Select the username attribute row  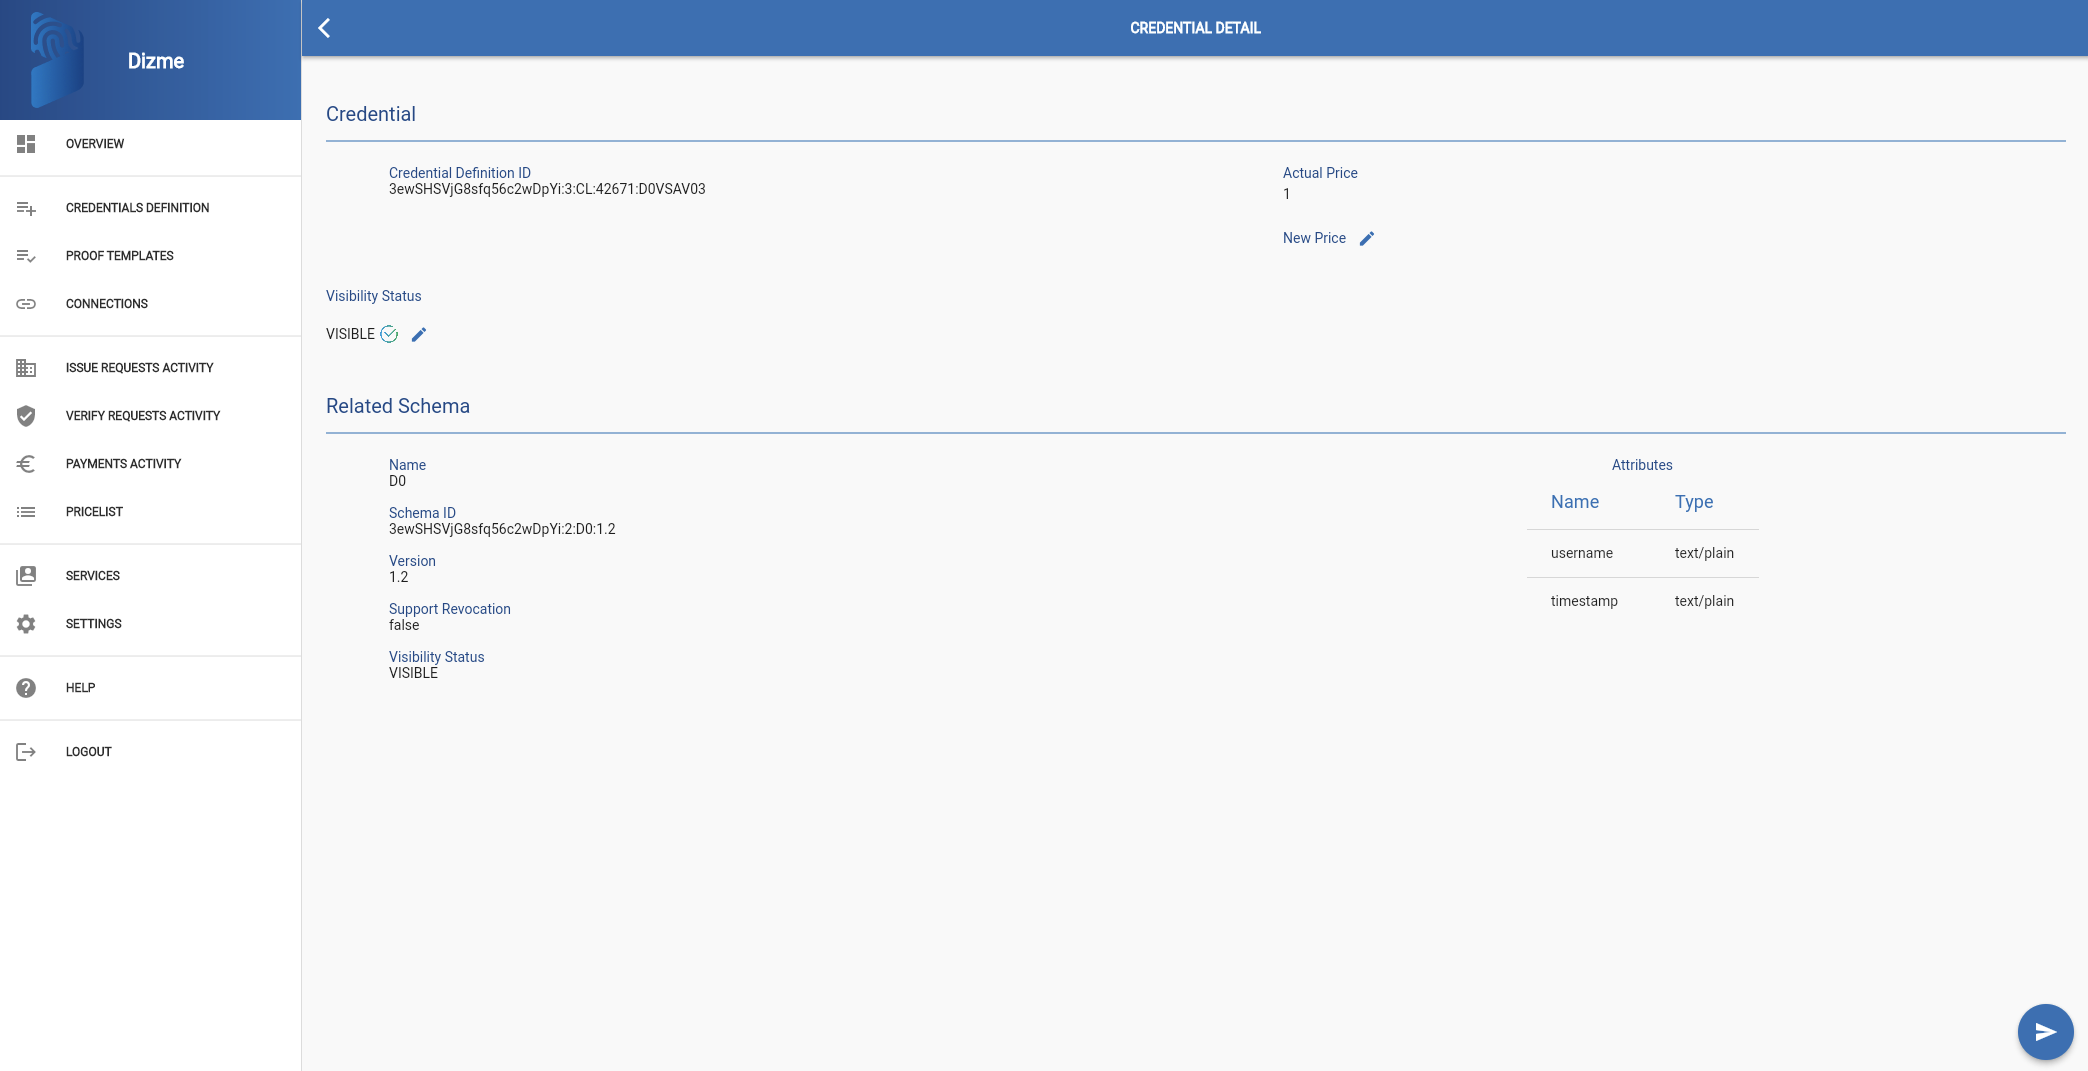1642,553
